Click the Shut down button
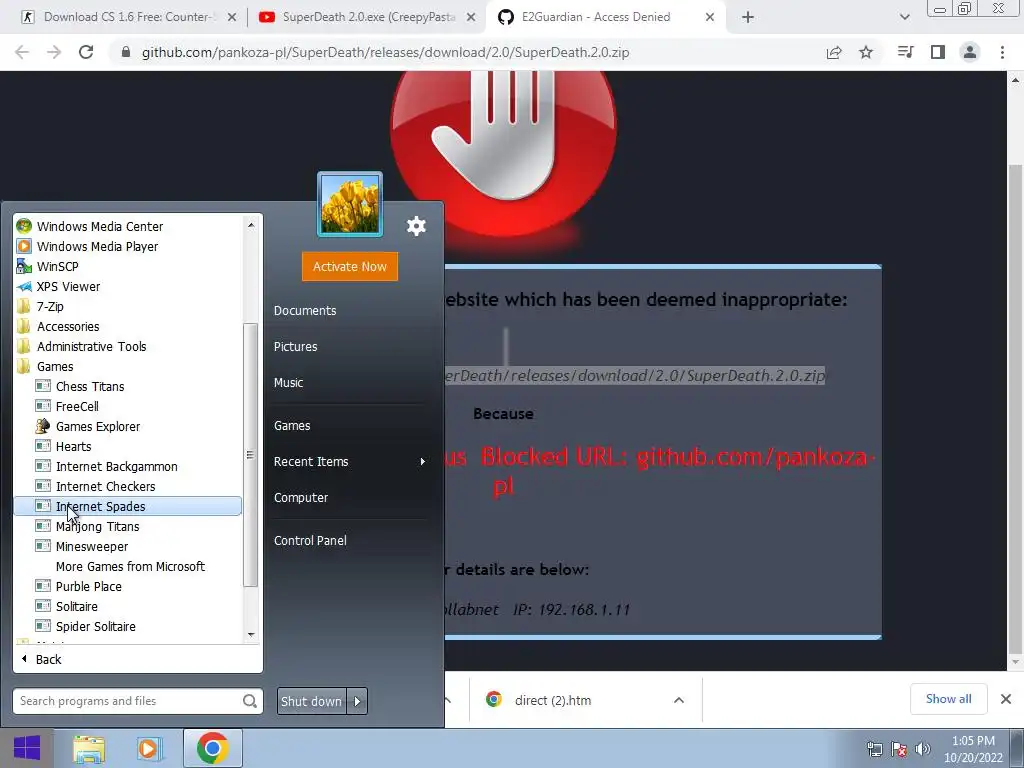The image size is (1024, 768). coord(311,701)
